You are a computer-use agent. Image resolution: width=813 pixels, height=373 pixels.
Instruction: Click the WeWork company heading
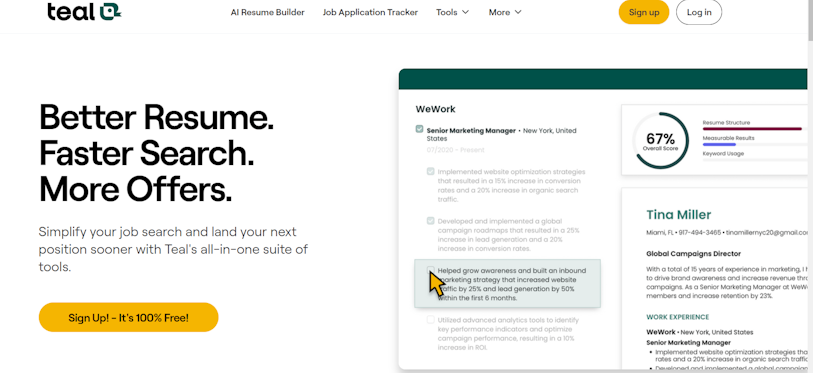point(436,109)
